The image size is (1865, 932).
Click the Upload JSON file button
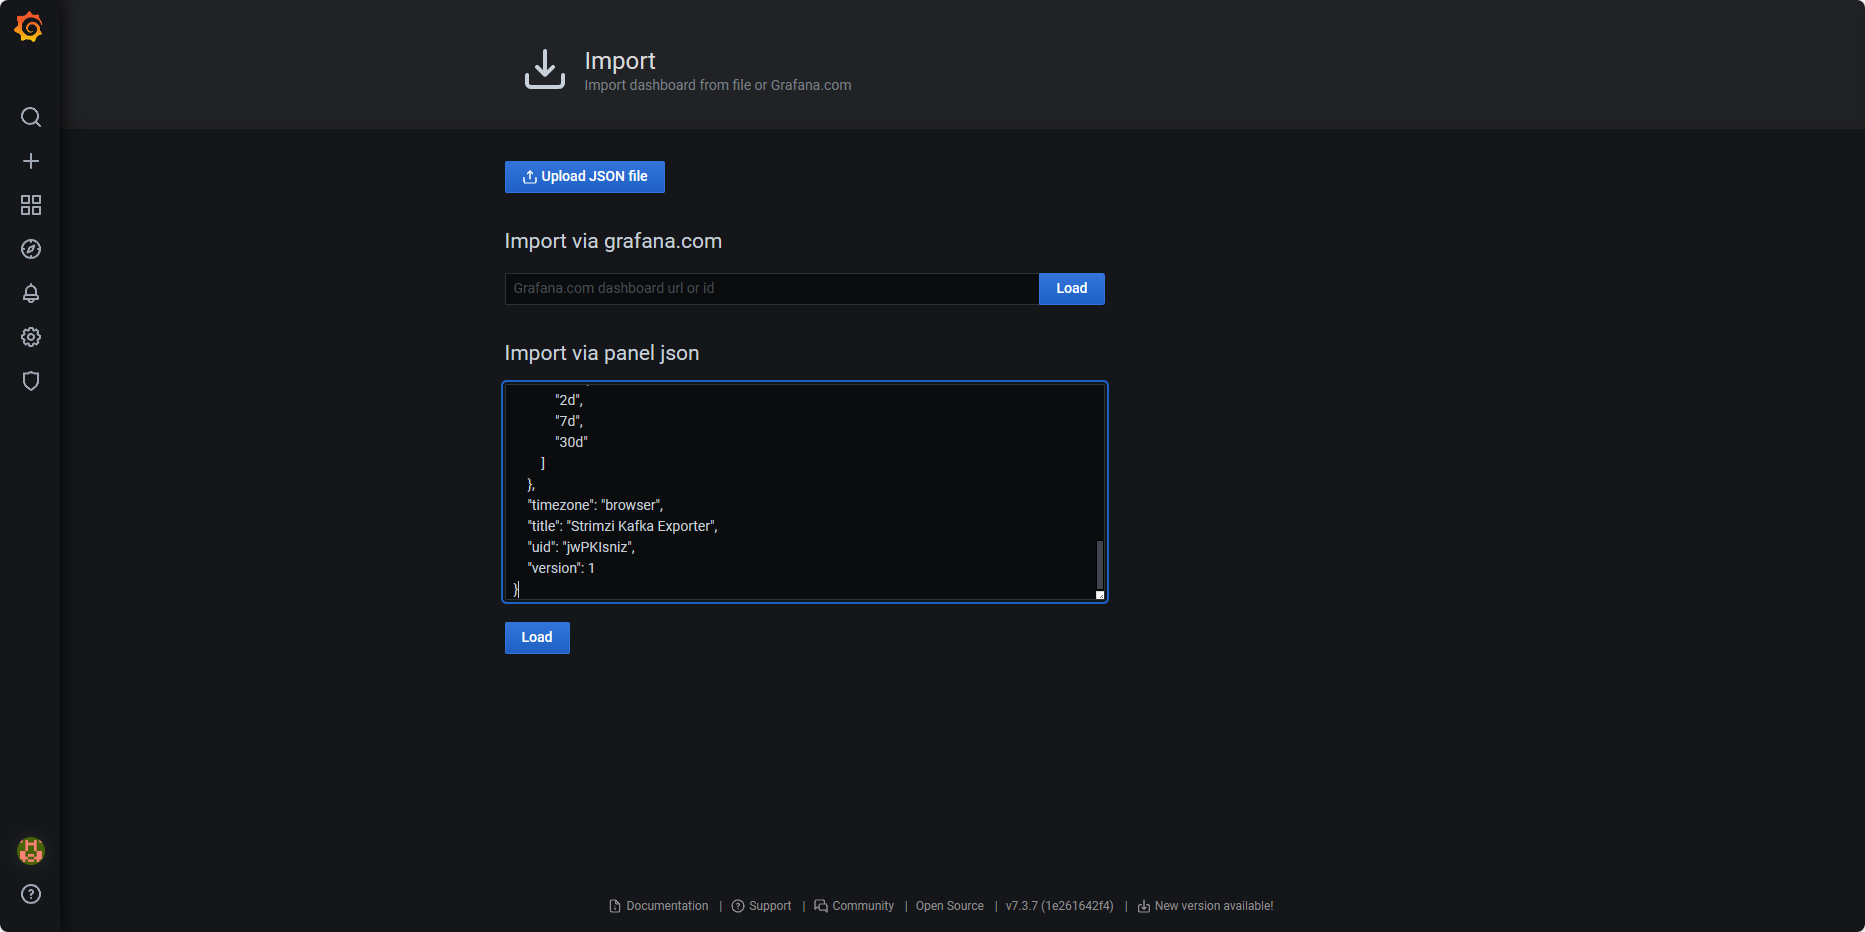point(585,177)
